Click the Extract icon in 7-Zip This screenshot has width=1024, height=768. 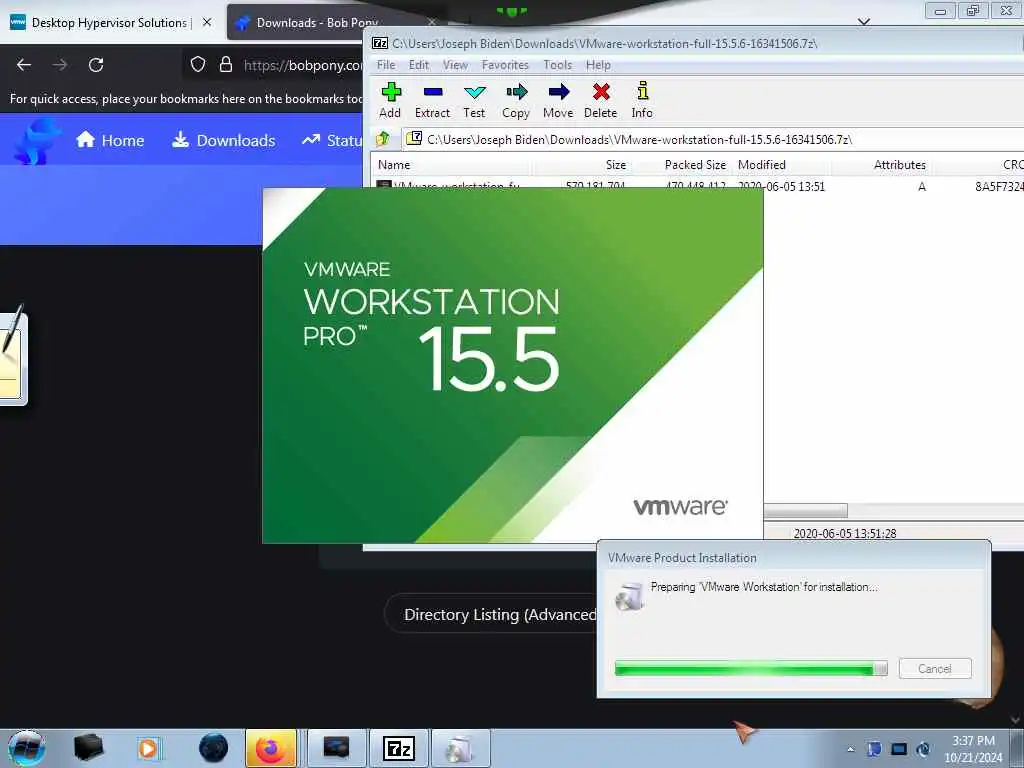pos(432,100)
